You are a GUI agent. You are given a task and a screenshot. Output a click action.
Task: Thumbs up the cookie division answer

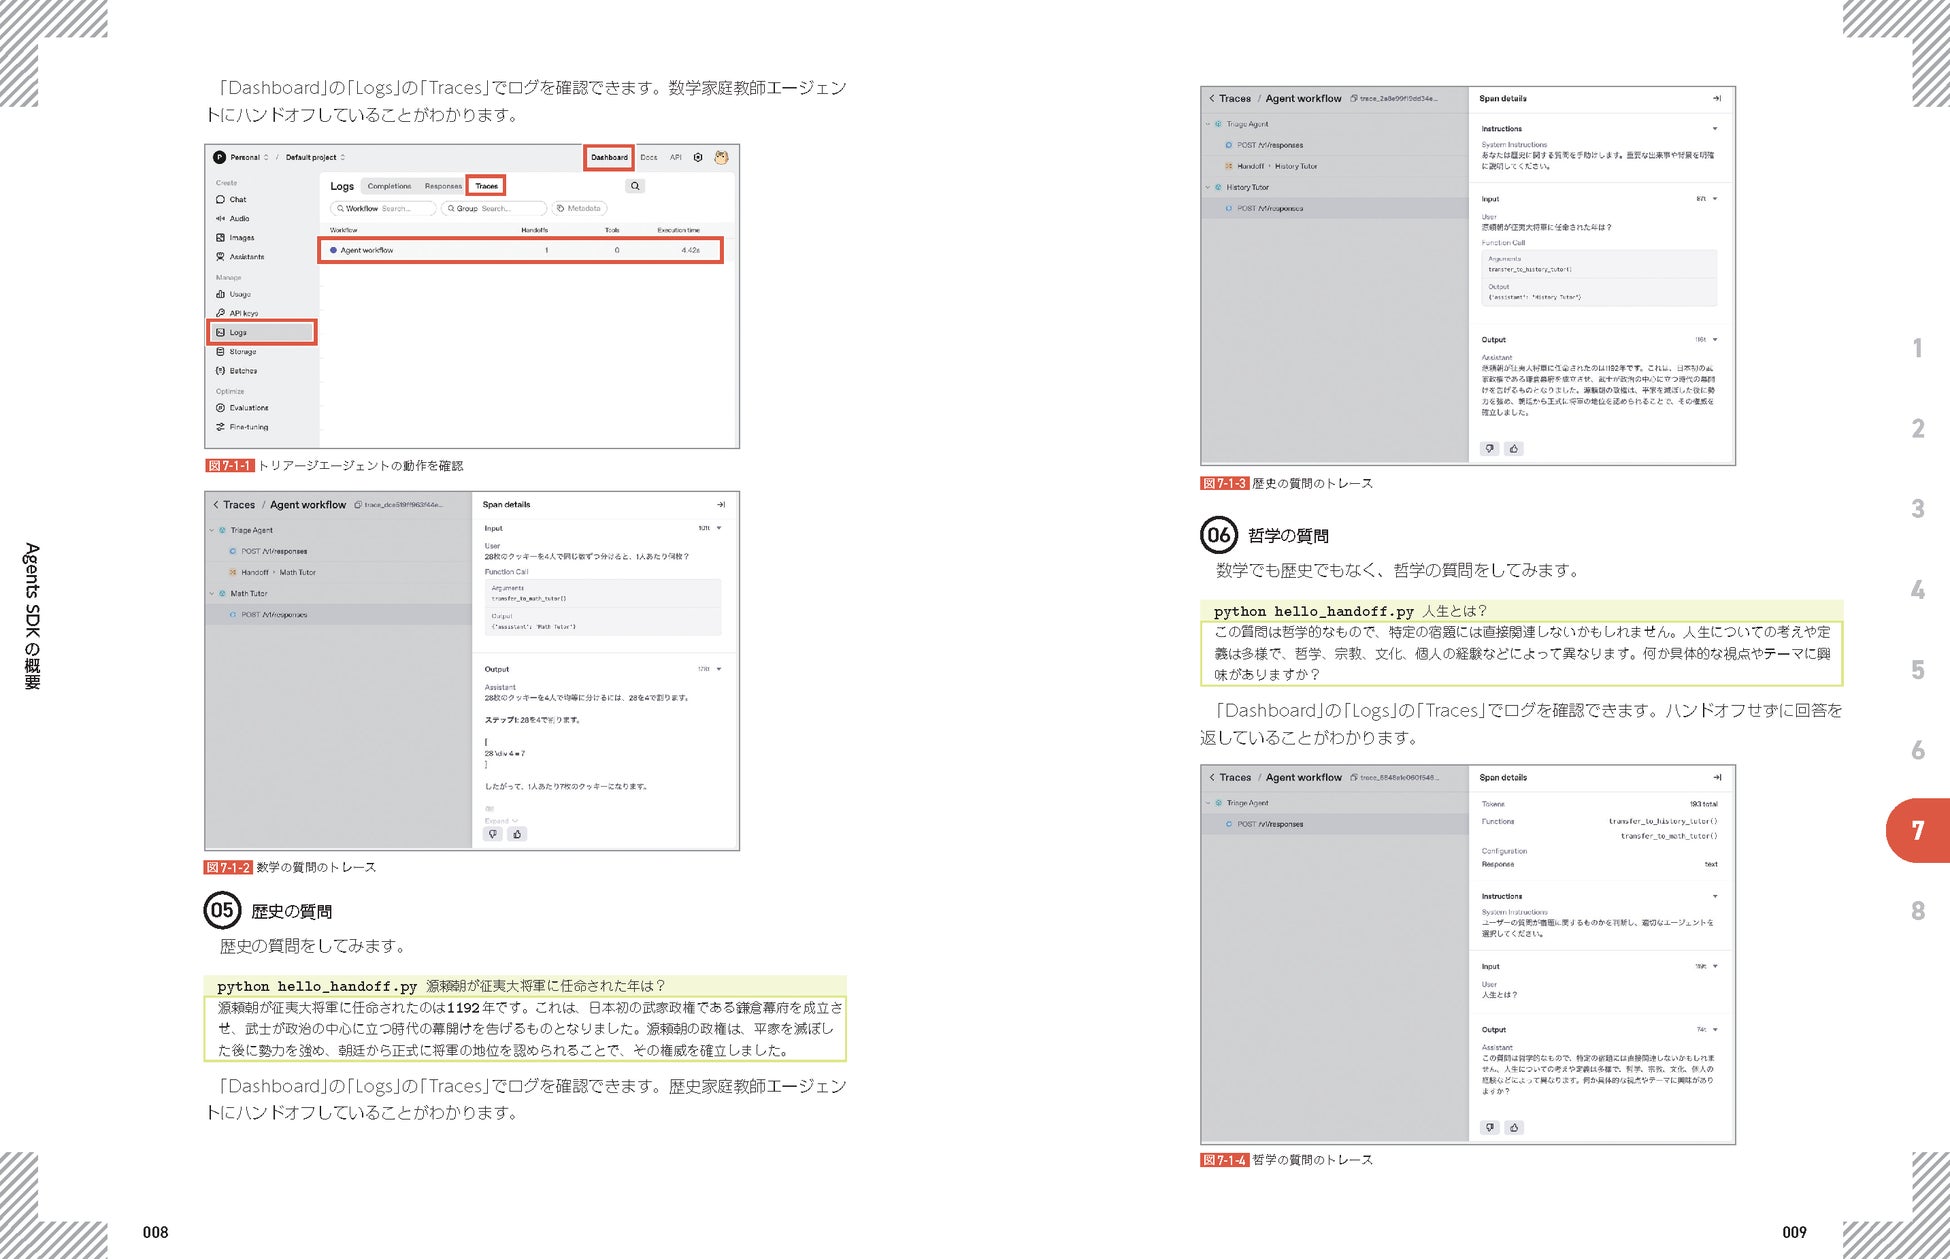(517, 834)
